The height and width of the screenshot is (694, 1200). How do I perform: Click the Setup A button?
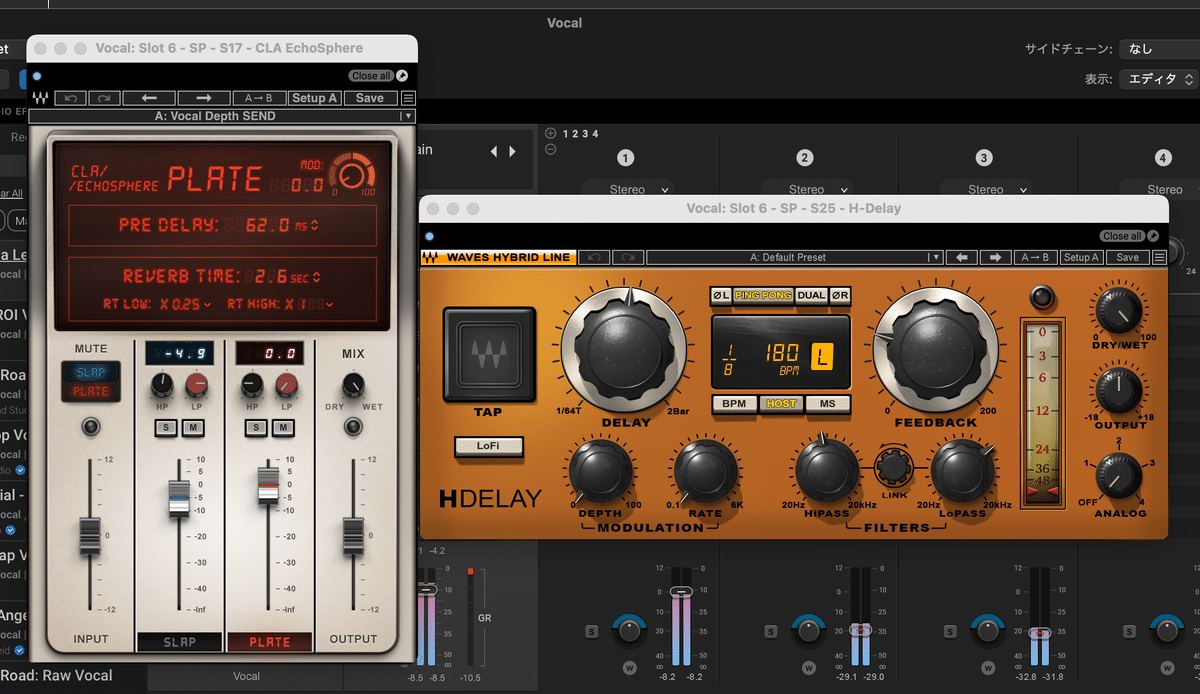click(x=314, y=98)
